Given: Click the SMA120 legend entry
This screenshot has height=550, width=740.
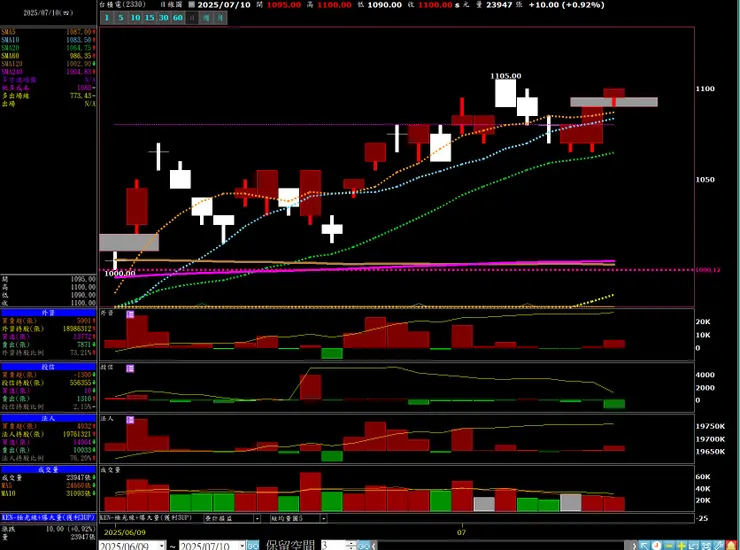Looking at the screenshot, I should (x=48, y=64).
